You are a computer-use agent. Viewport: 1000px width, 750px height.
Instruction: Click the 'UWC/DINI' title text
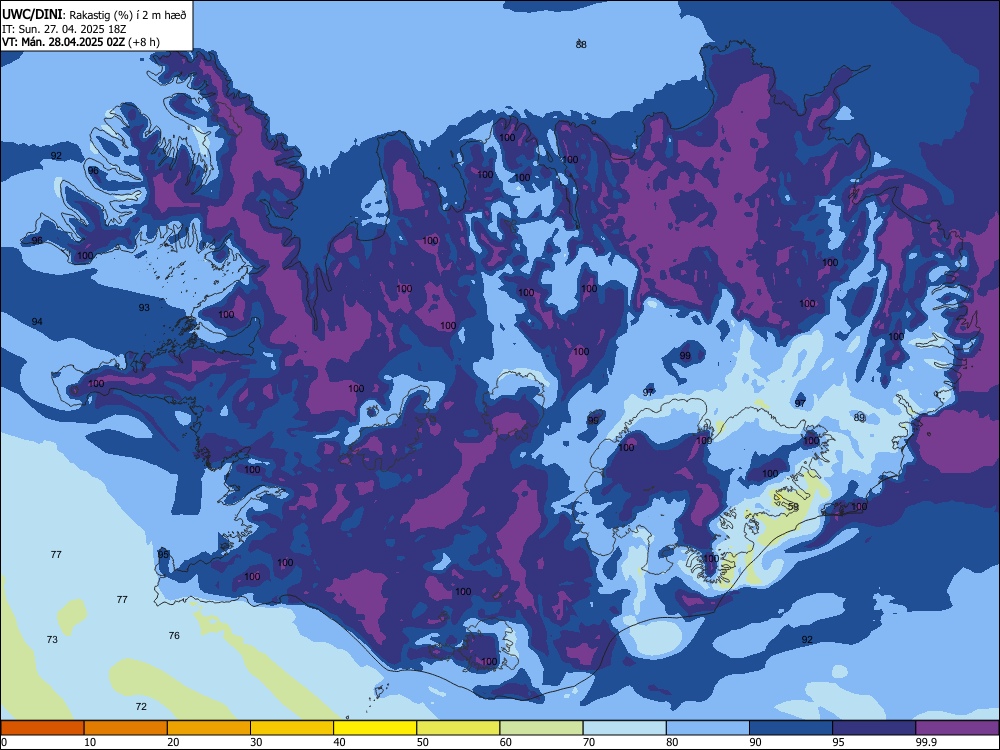pos(32,15)
